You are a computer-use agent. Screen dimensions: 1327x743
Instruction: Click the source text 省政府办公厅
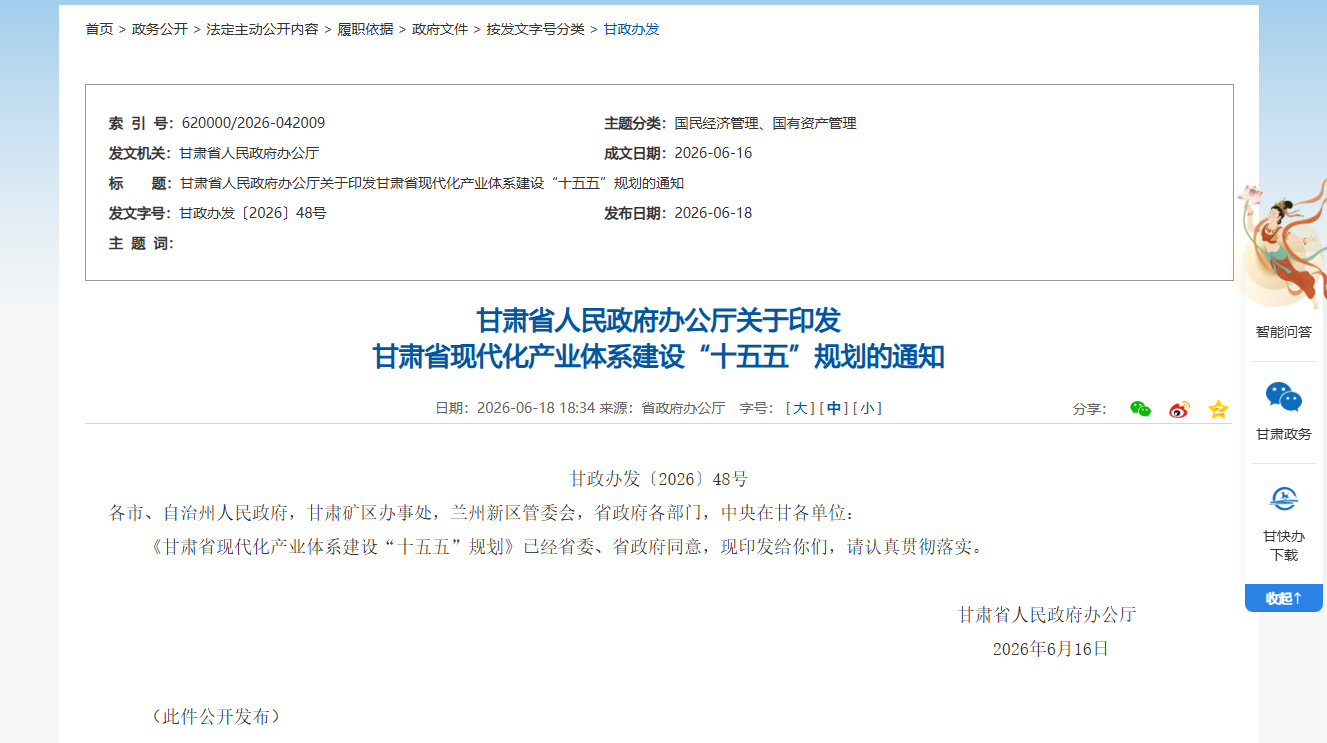[683, 408]
